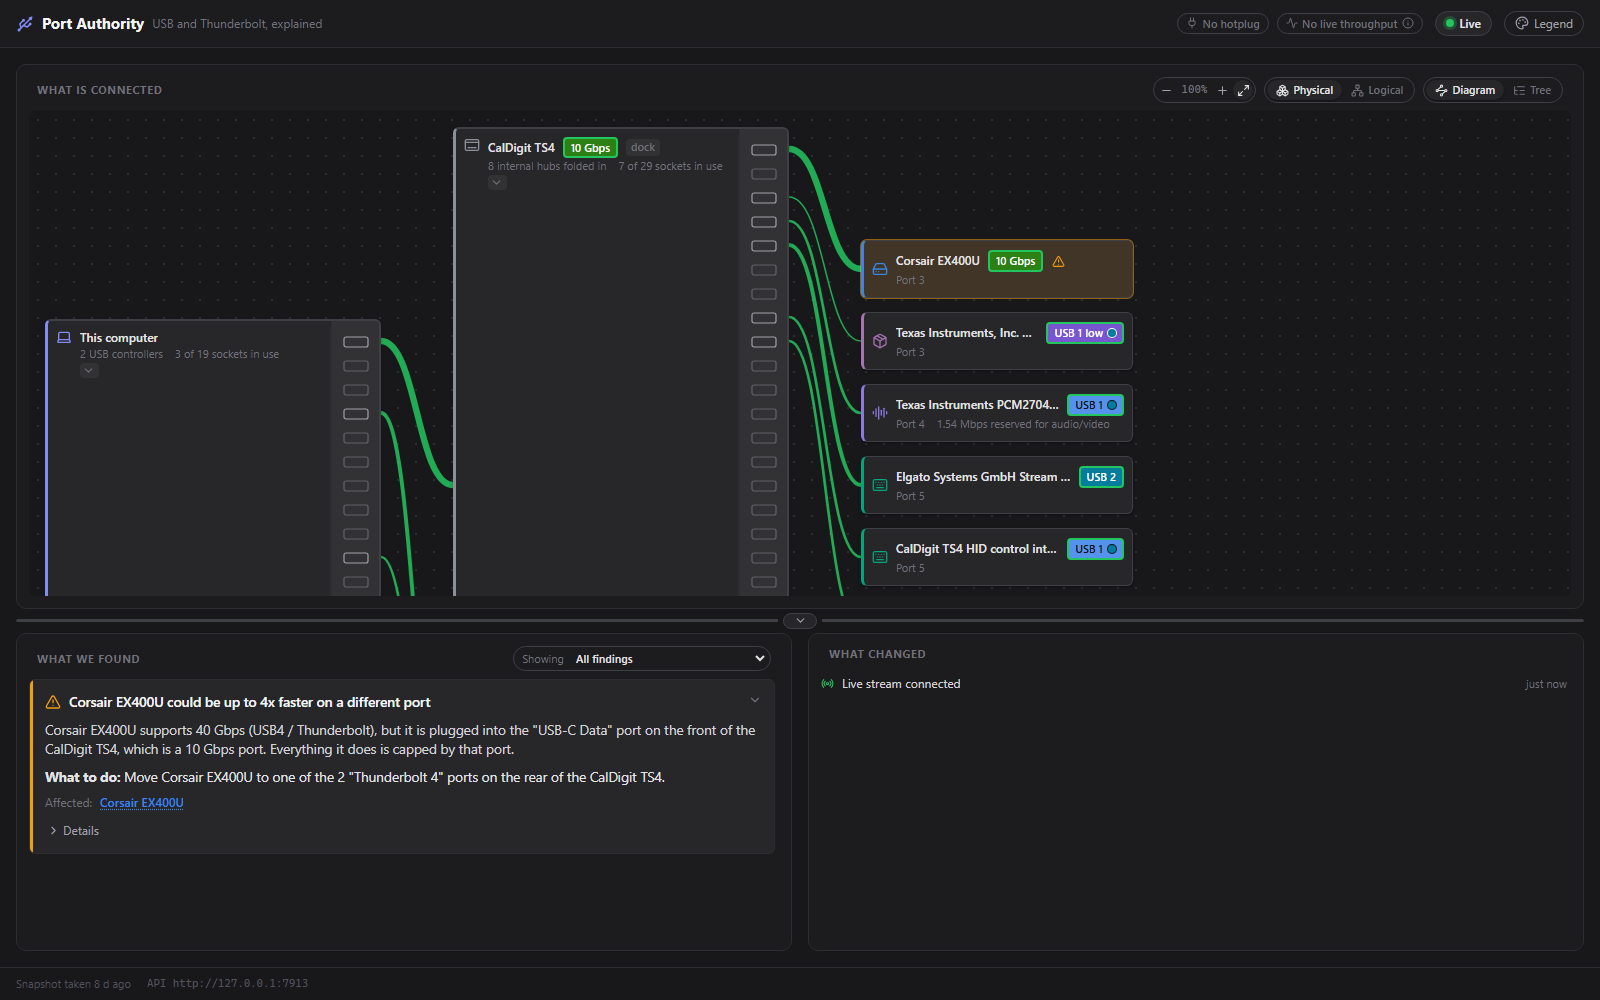The width and height of the screenshot is (1600, 1000).
Task: Click the 100% zoom level readout
Action: pyautogui.click(x=1194, y=90)
